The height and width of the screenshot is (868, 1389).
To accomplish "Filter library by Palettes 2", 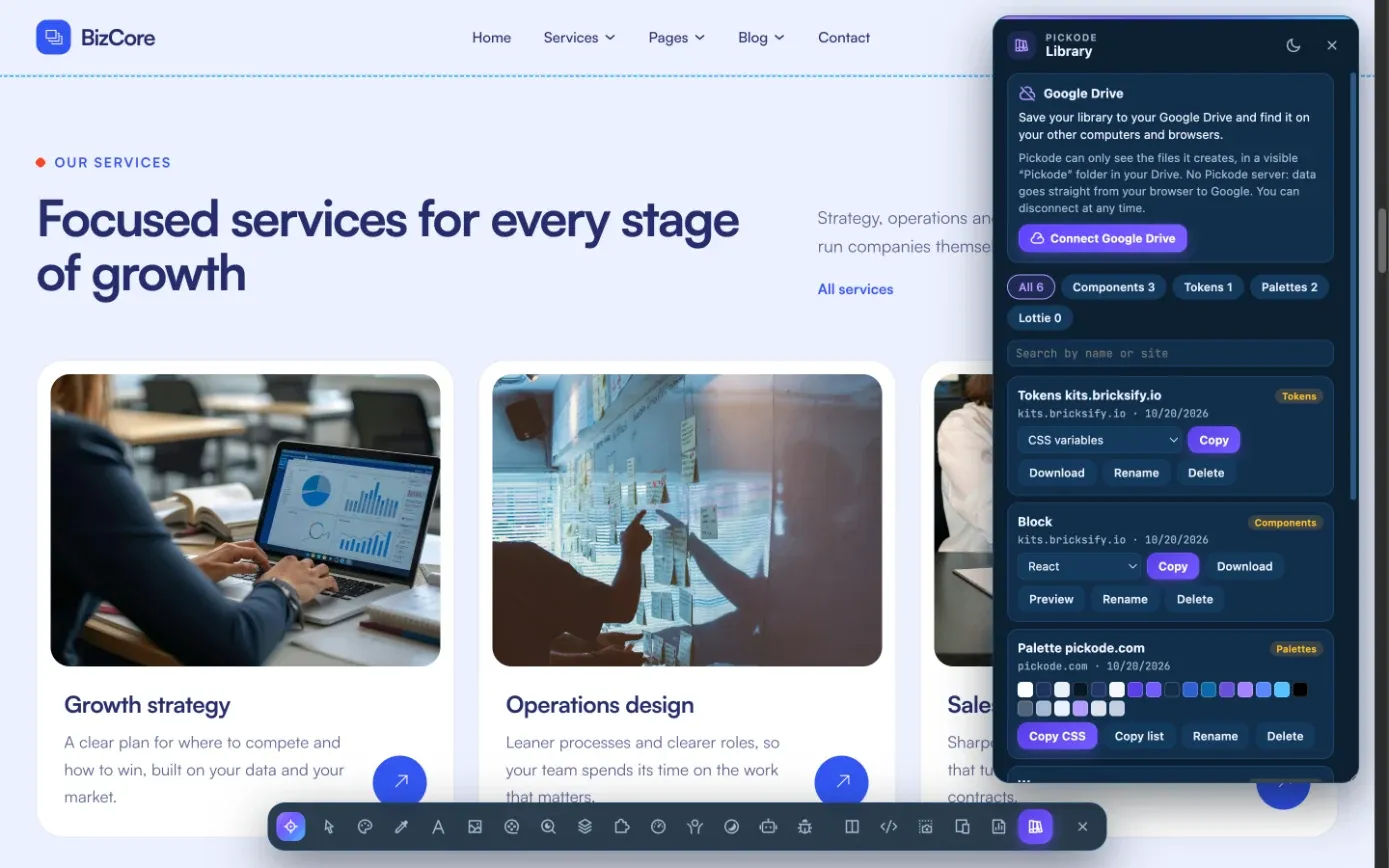I will point(1289,287).
